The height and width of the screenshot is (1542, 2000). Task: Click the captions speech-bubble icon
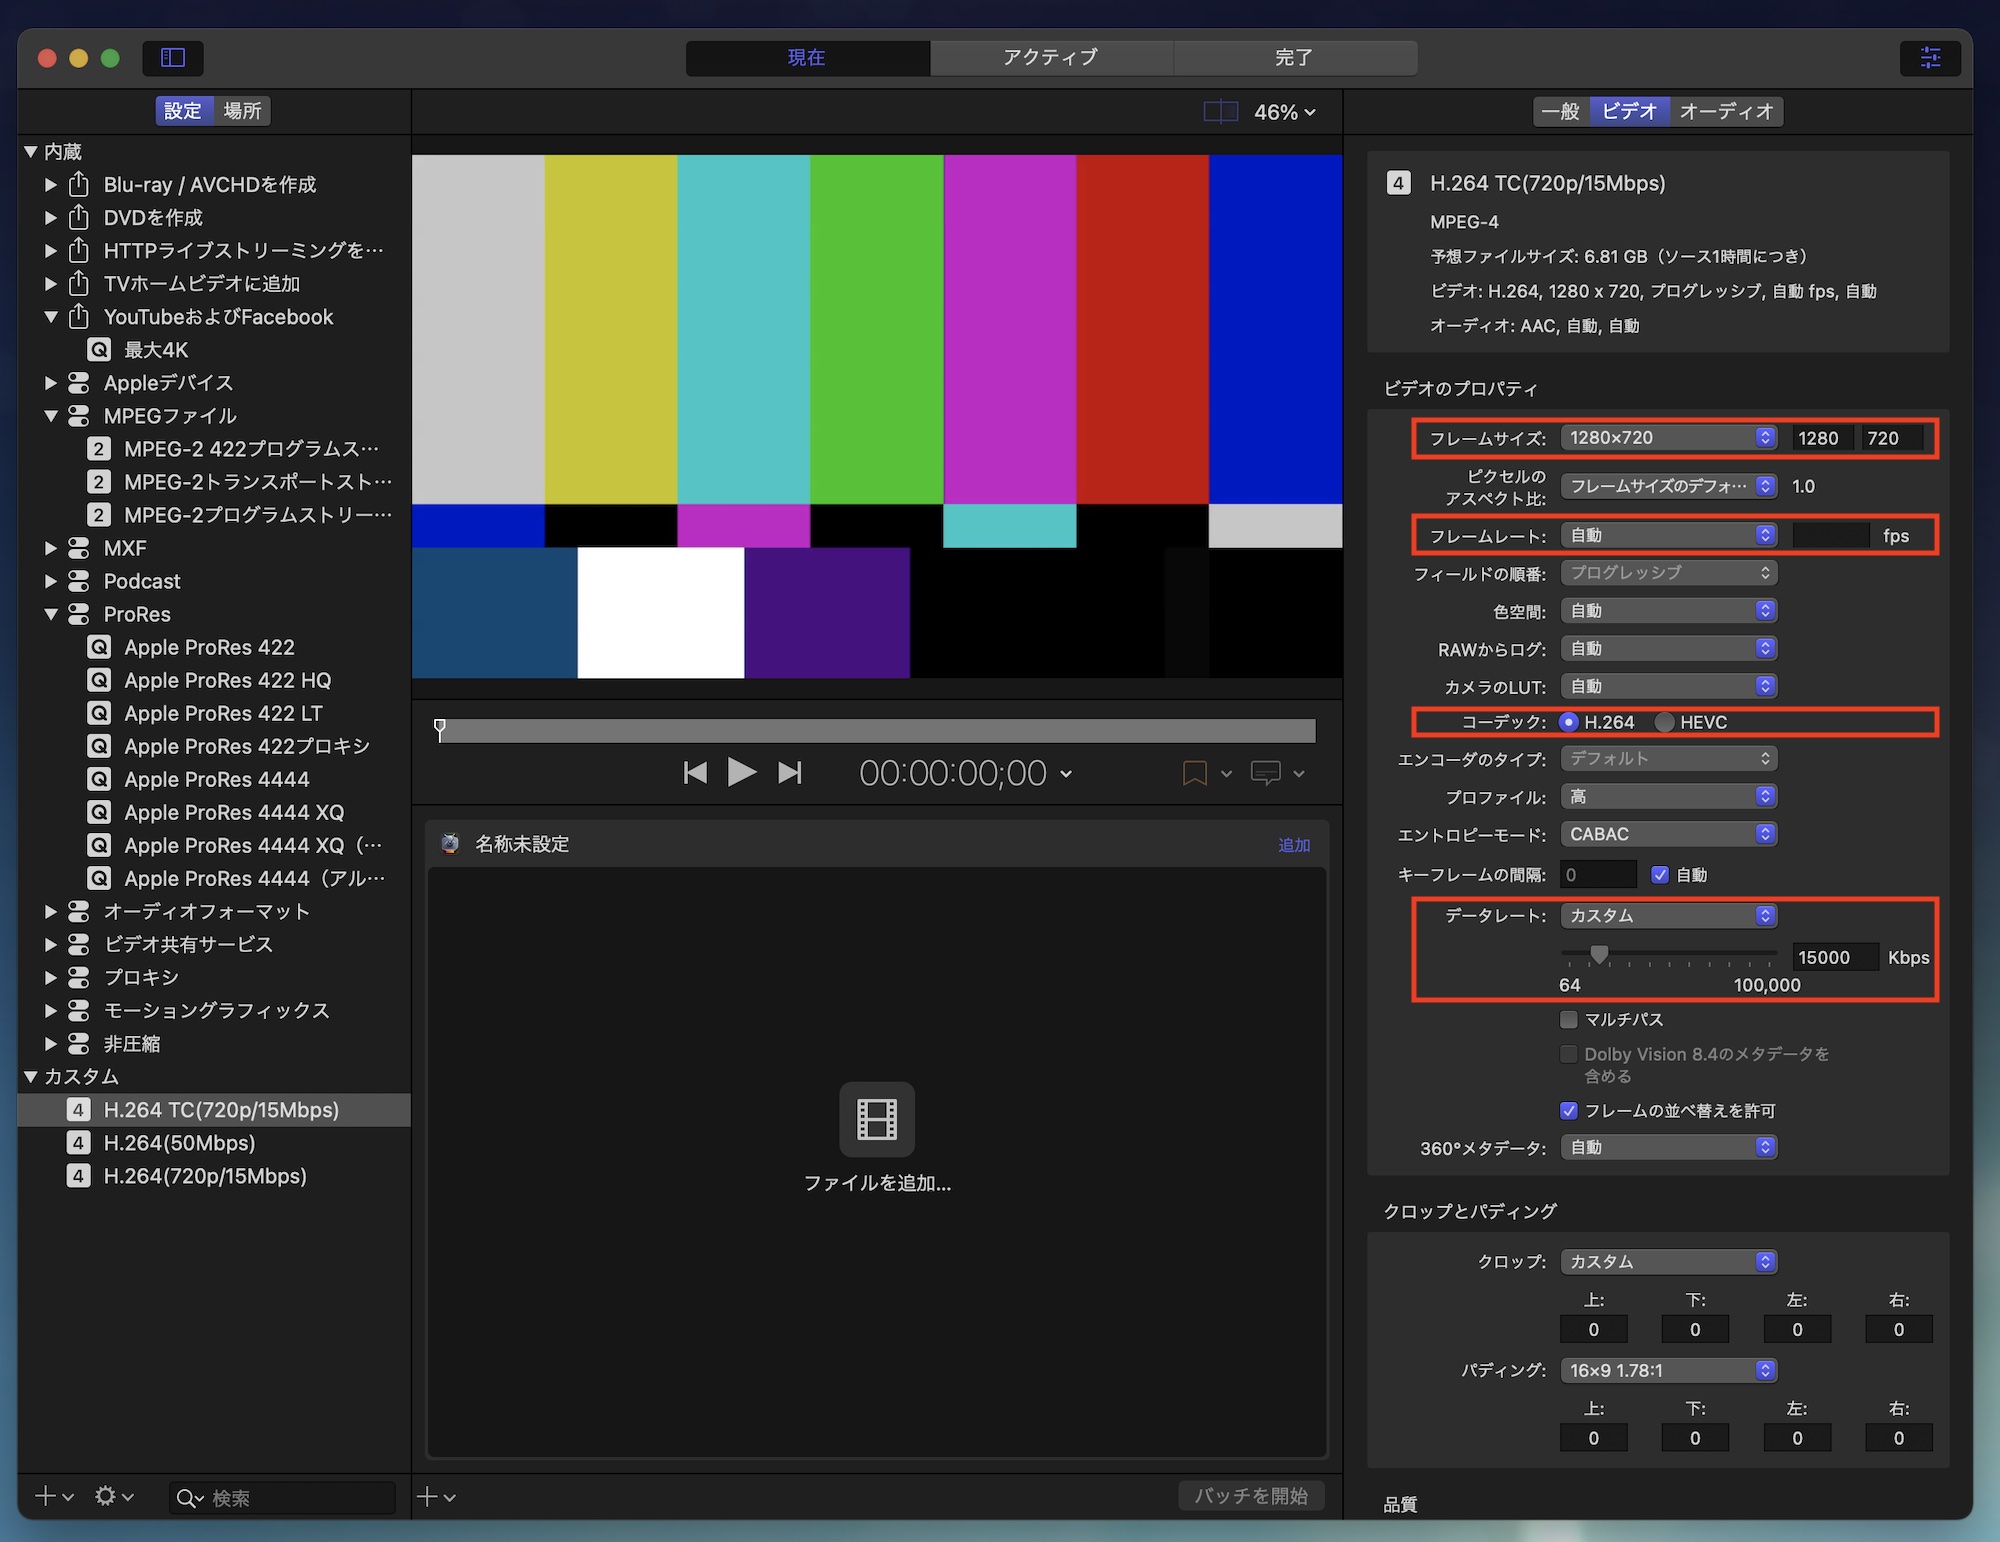(x=1266, y=773)
